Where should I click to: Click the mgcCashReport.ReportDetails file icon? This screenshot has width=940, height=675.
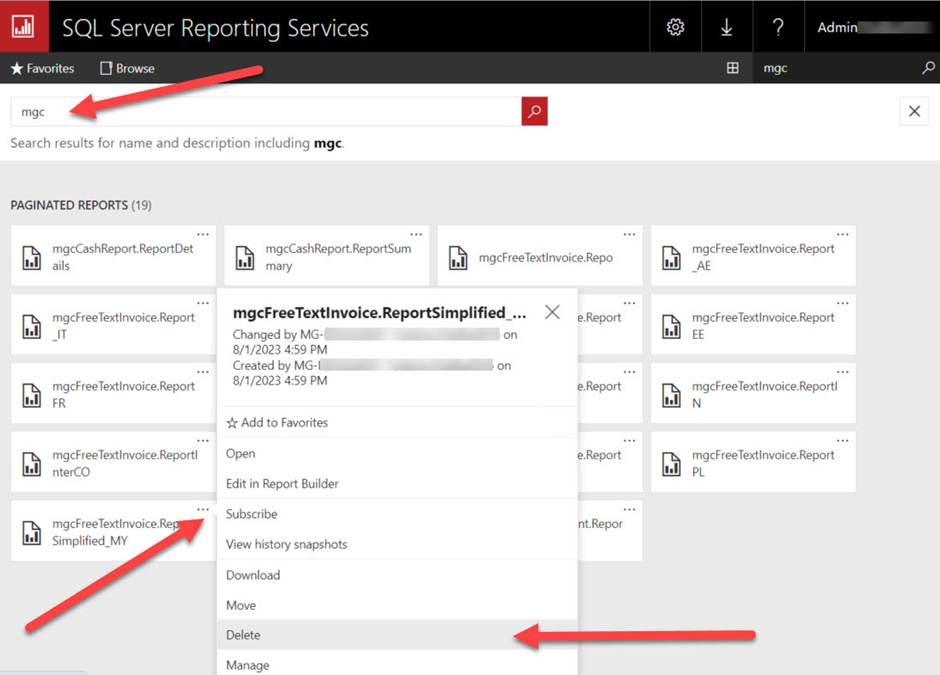[31, 258]
